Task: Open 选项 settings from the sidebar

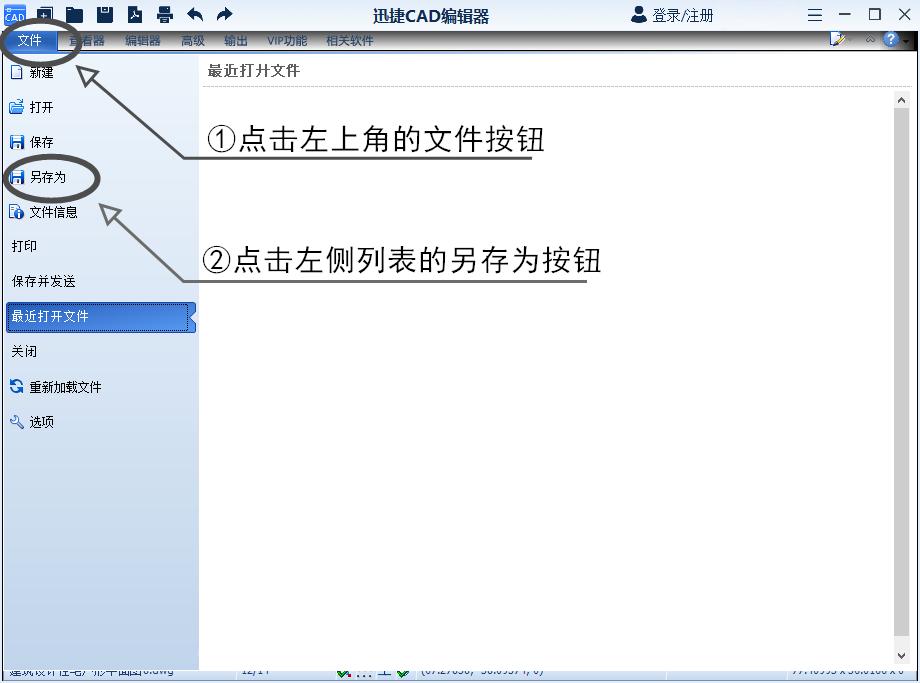Action: click(41, 421)
